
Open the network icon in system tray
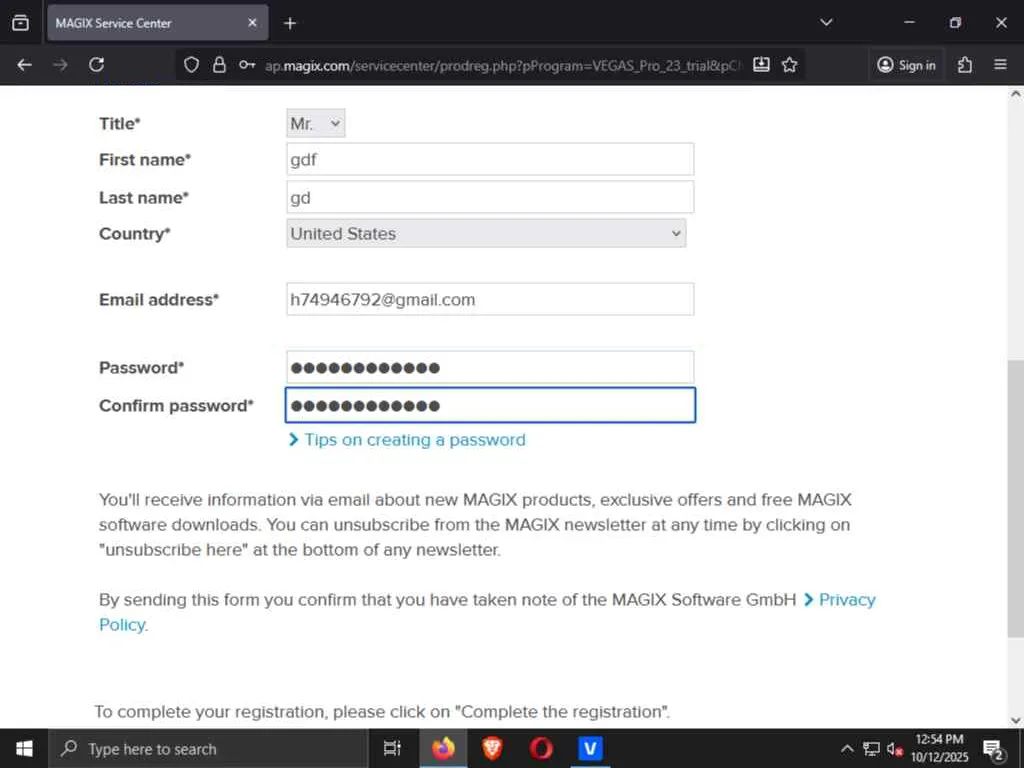pos(871,748)
